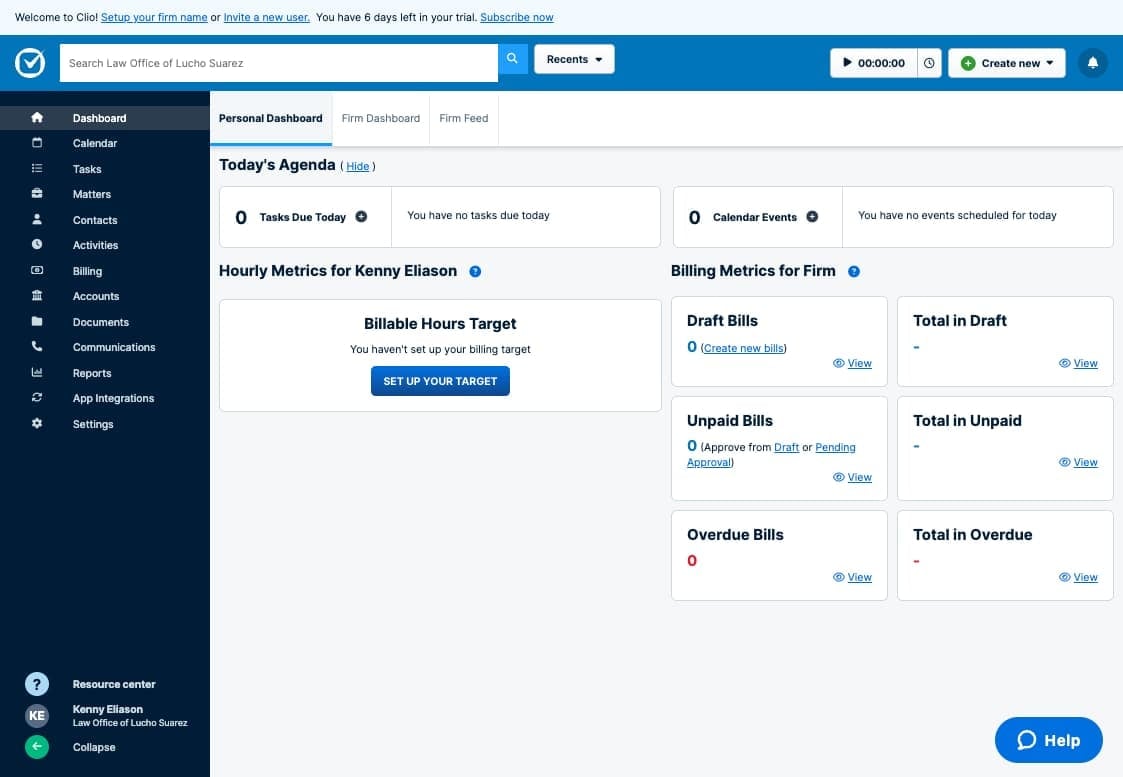Open Matters from the sidebar
The image size is (1123, 777).
point(36,194)
